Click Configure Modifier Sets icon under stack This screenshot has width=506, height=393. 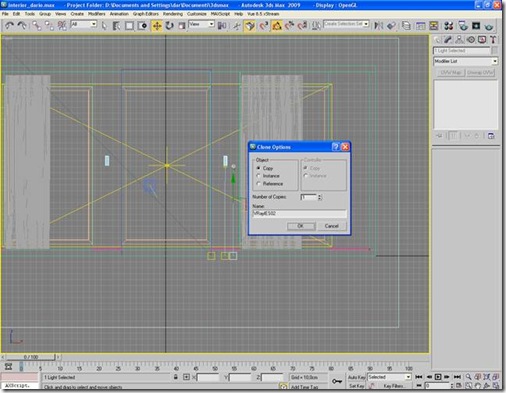point(491,136)
